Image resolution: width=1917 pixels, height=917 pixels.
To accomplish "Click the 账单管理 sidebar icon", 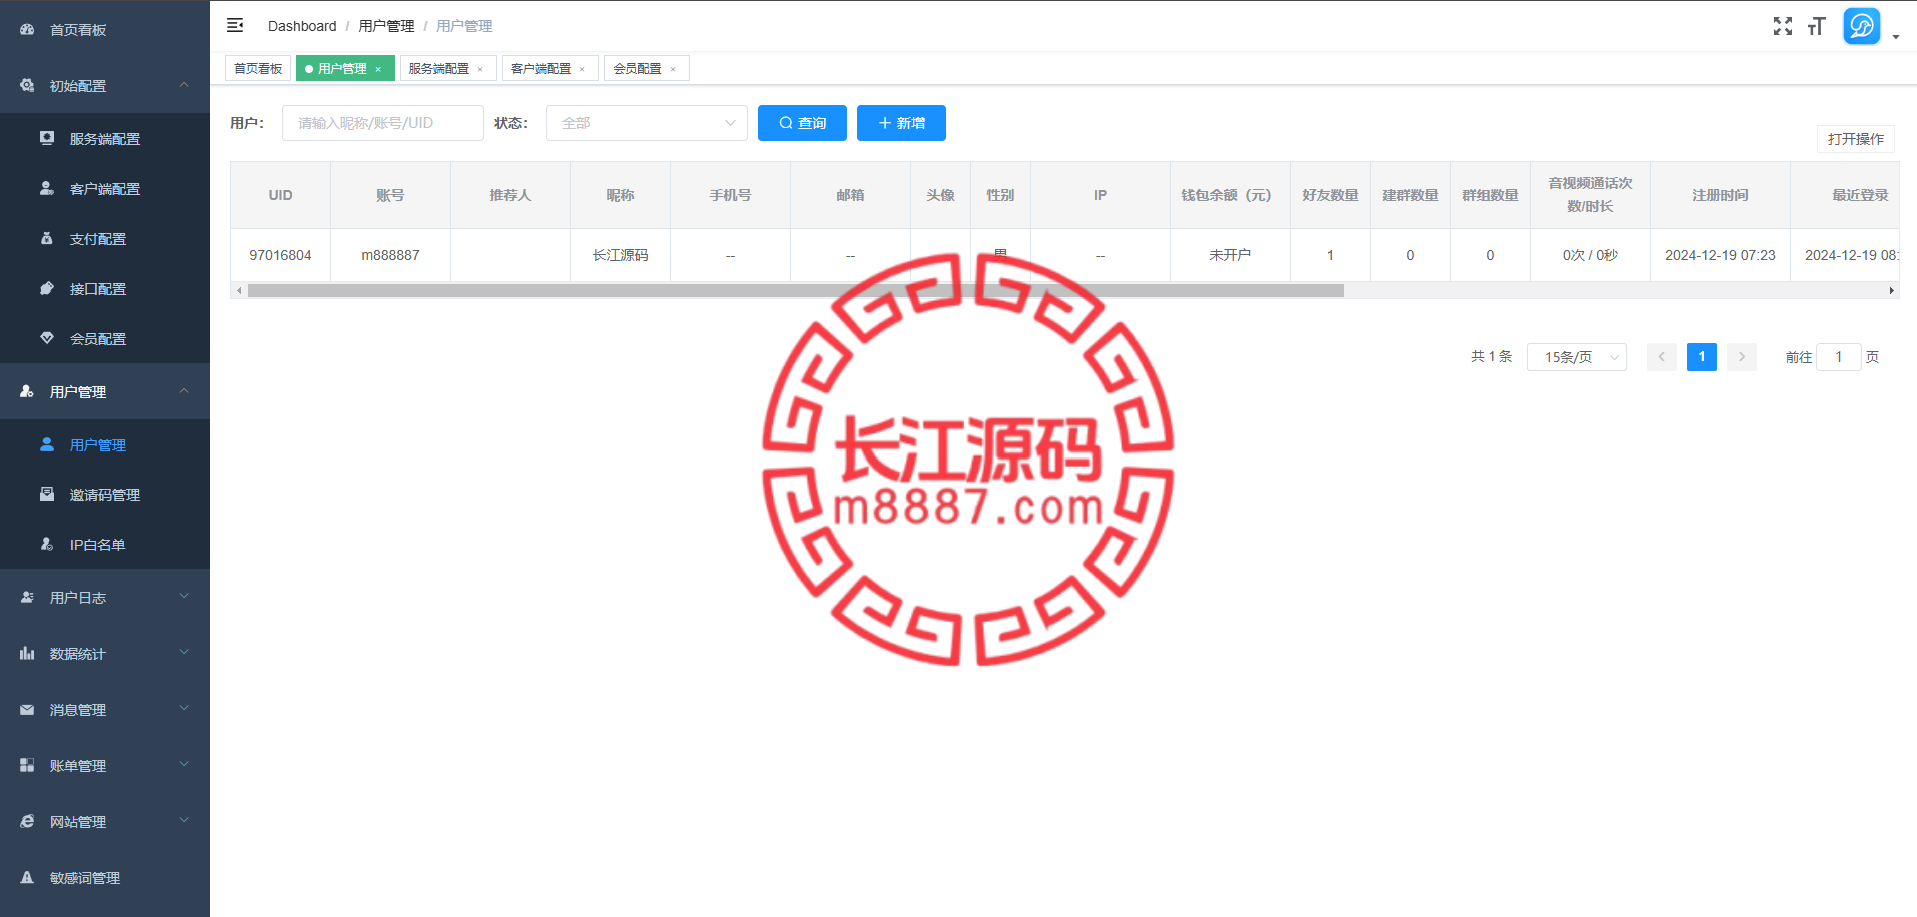I will [27, 765].
